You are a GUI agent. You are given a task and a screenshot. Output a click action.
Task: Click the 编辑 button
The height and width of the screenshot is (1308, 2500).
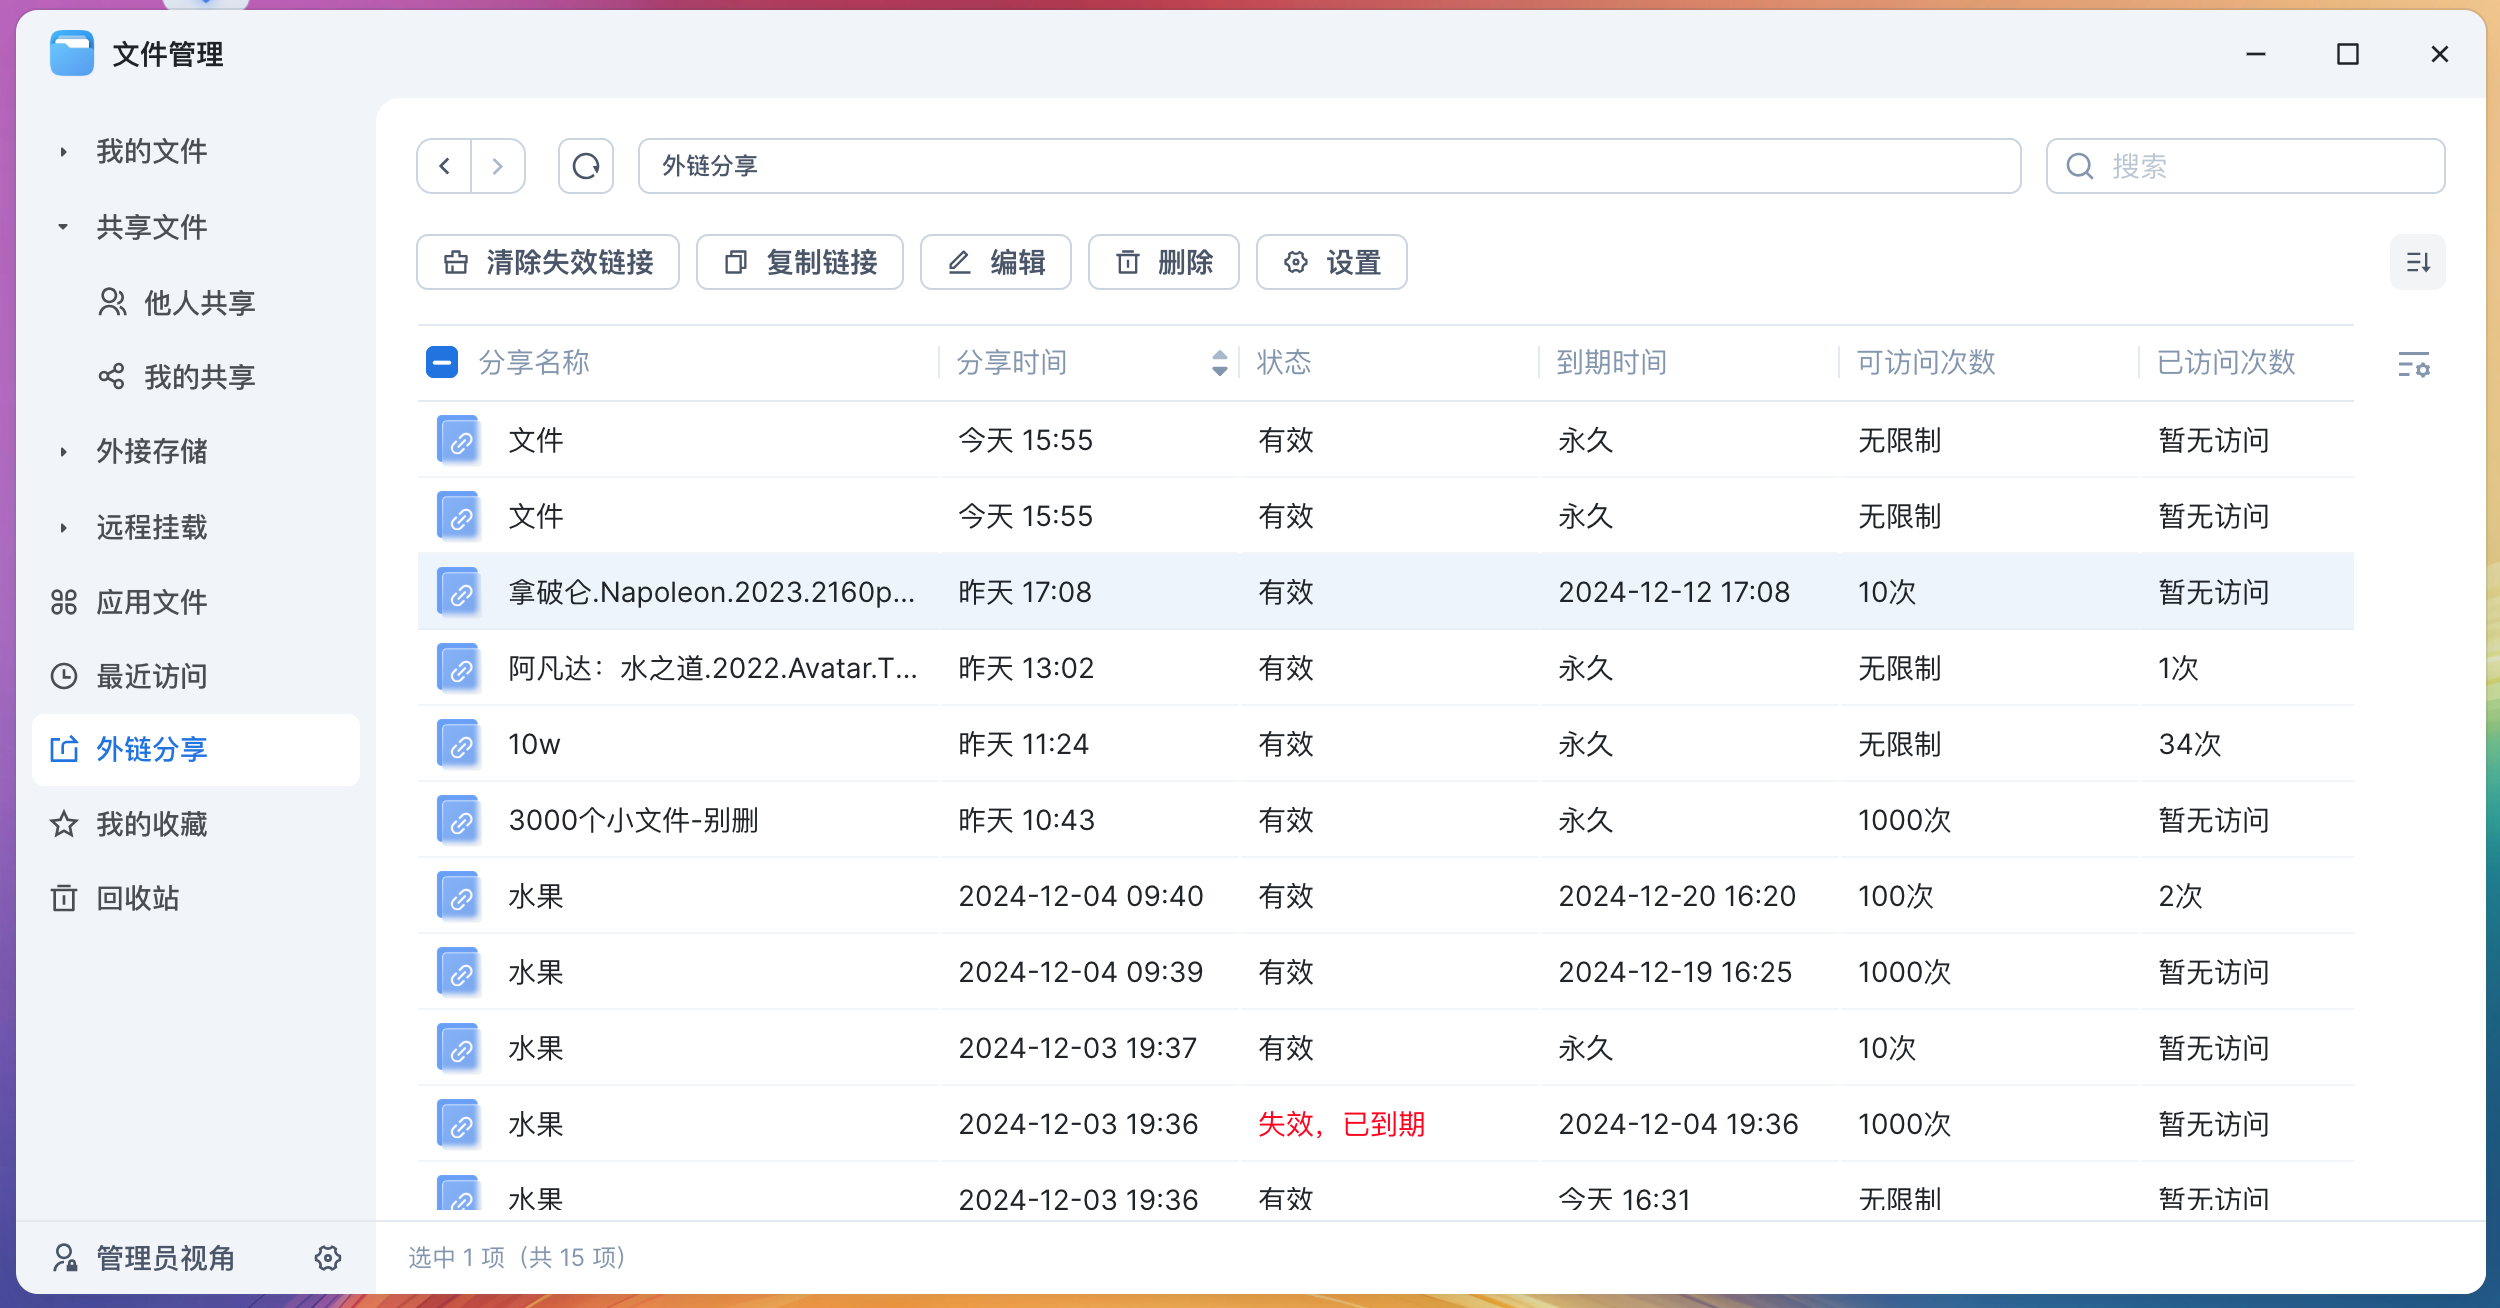tap(996, 262)
